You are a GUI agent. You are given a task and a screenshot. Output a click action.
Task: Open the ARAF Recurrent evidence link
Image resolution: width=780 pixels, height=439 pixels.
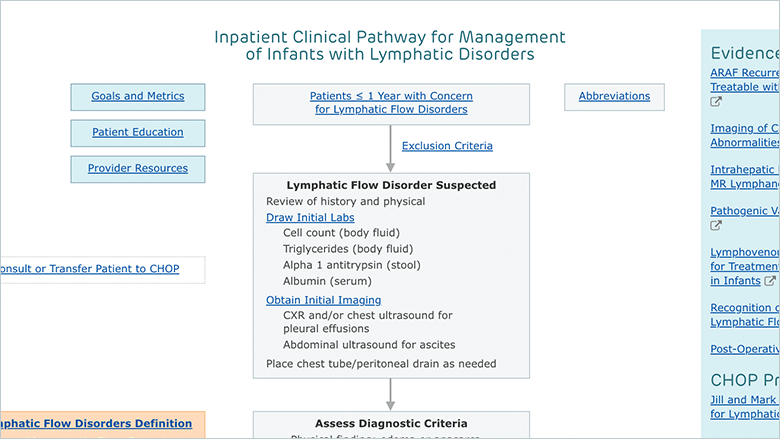(745, 80)
